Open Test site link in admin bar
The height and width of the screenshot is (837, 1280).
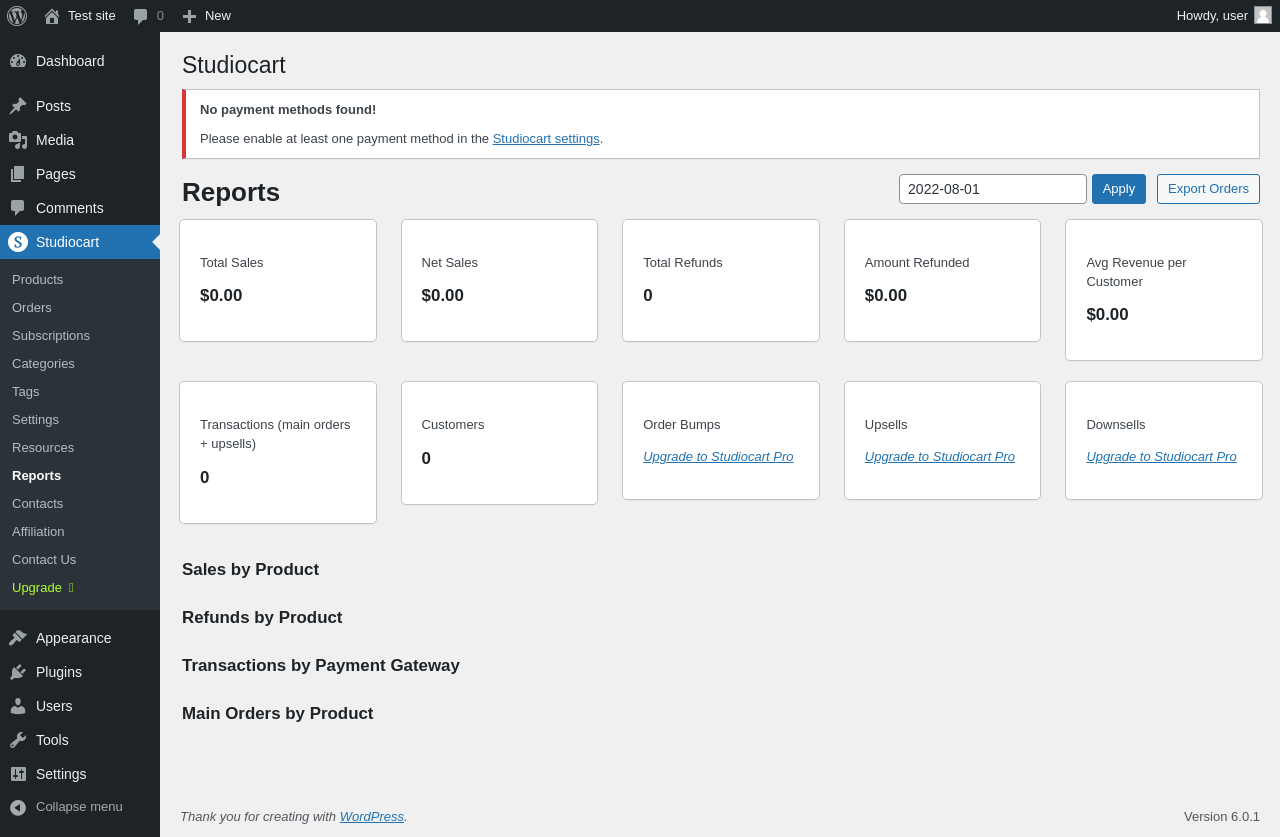(92, 16)
